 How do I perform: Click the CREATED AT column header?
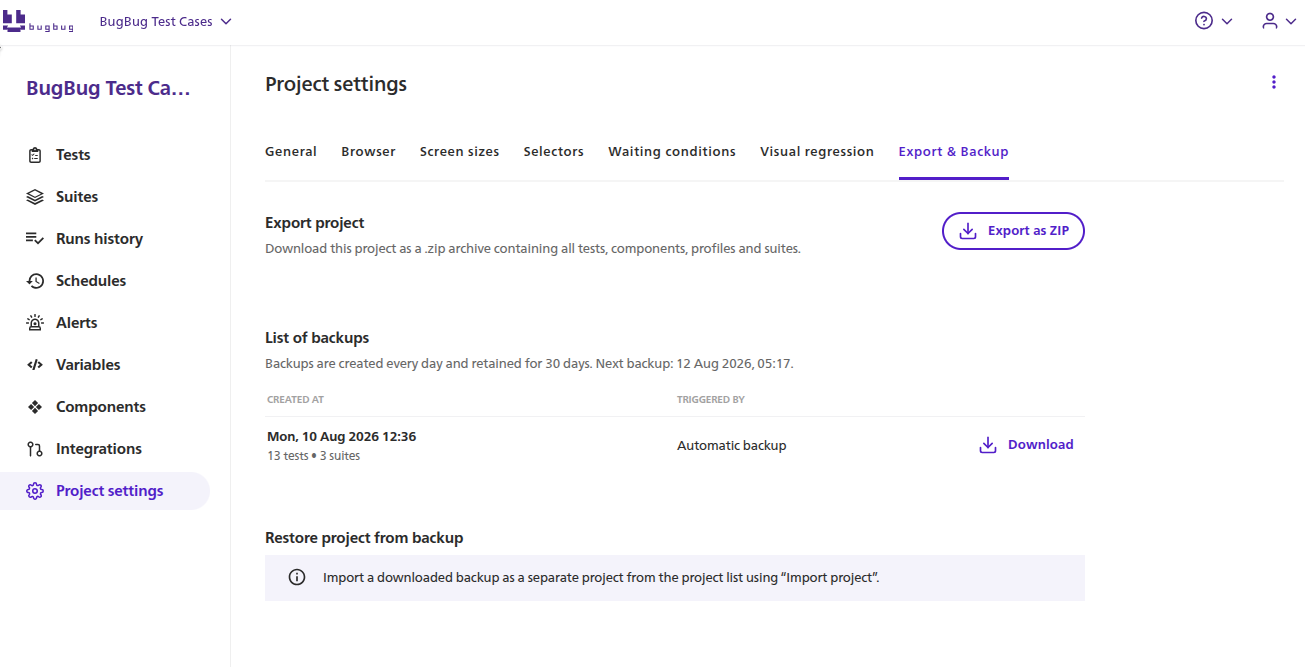[x=295, y=400]
